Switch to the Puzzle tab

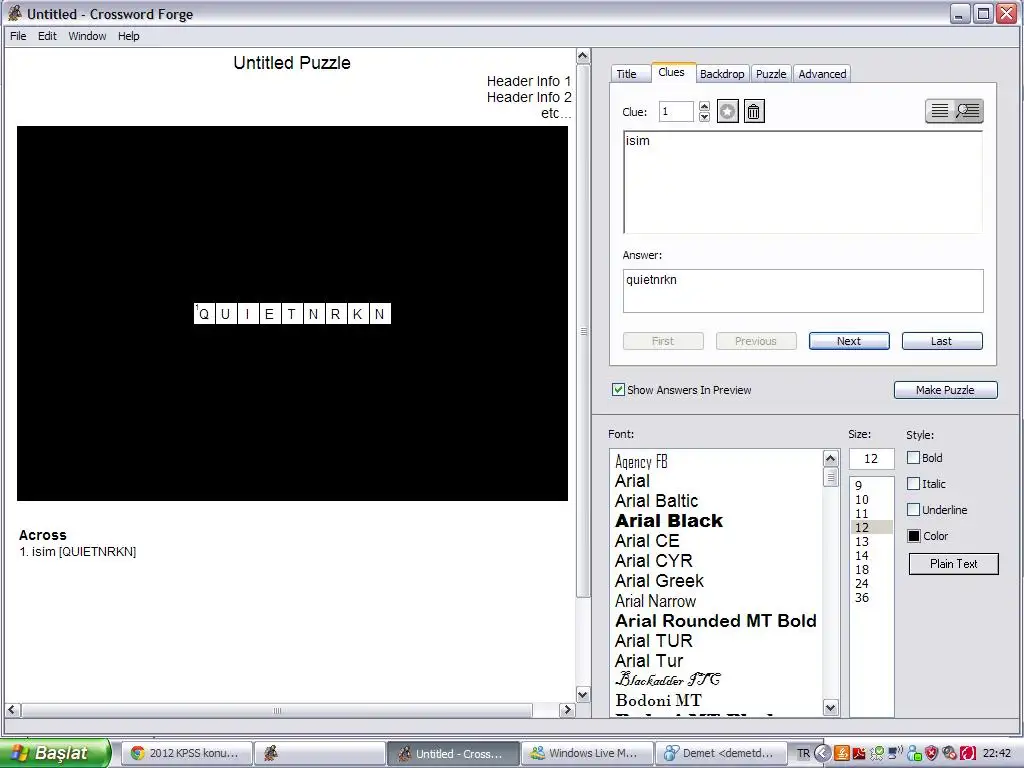click(x=771, y=74)
